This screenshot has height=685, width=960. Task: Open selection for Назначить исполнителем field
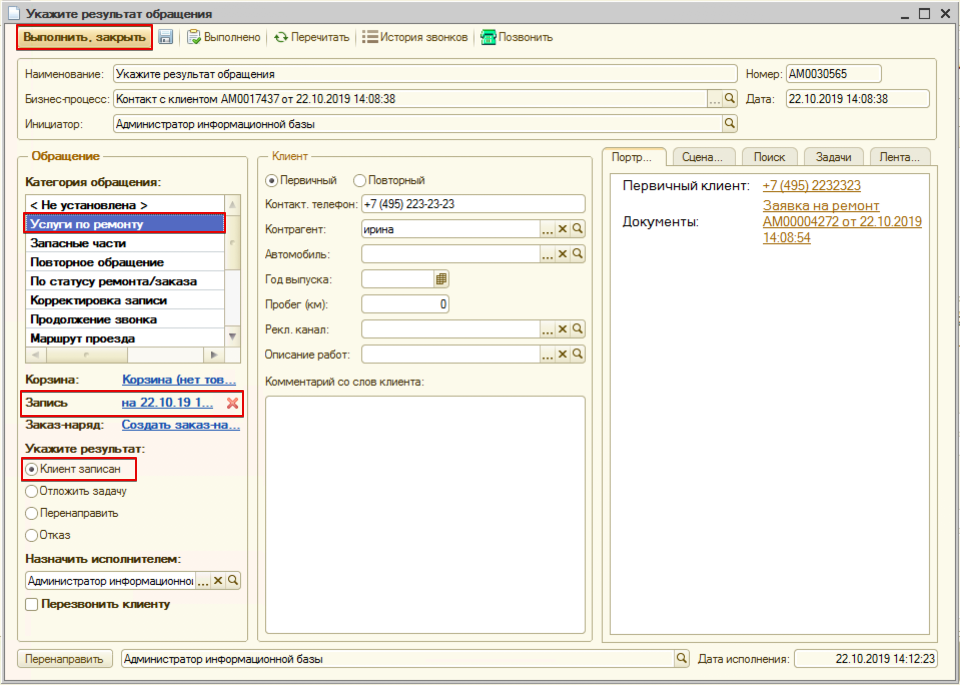coord(203,580)
